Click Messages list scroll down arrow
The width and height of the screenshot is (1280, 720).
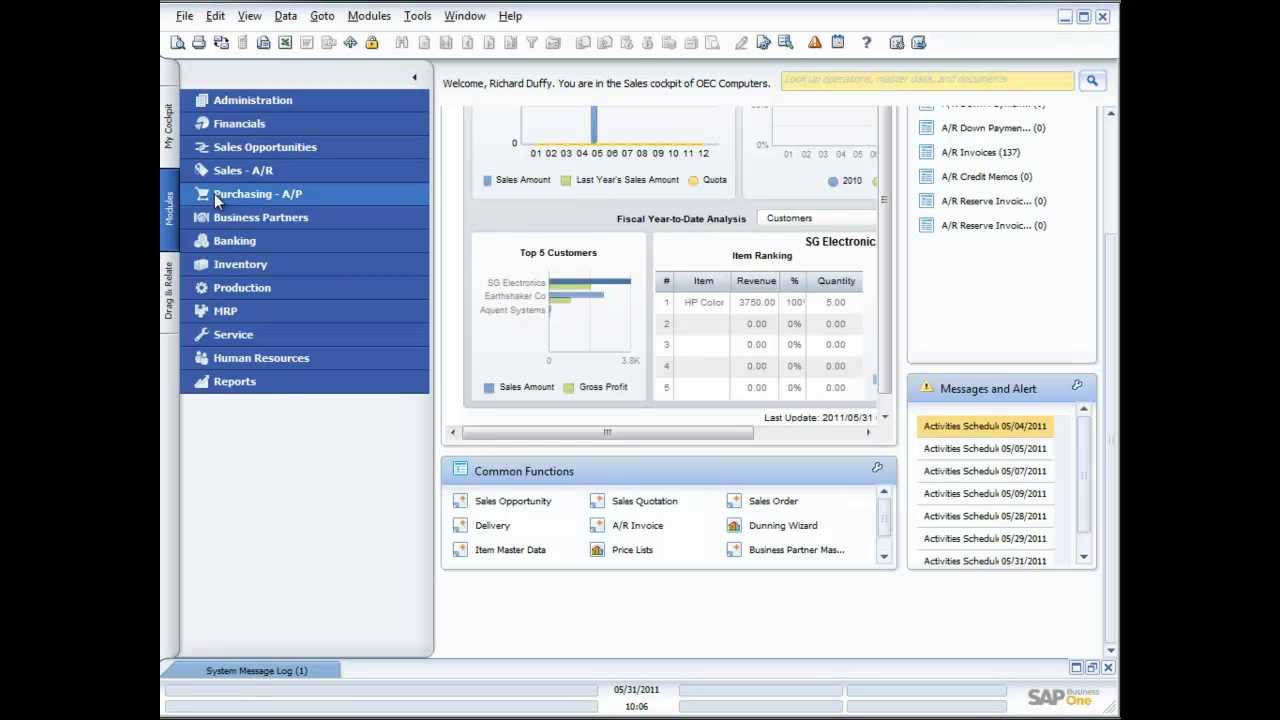[x=1084, y=557]
